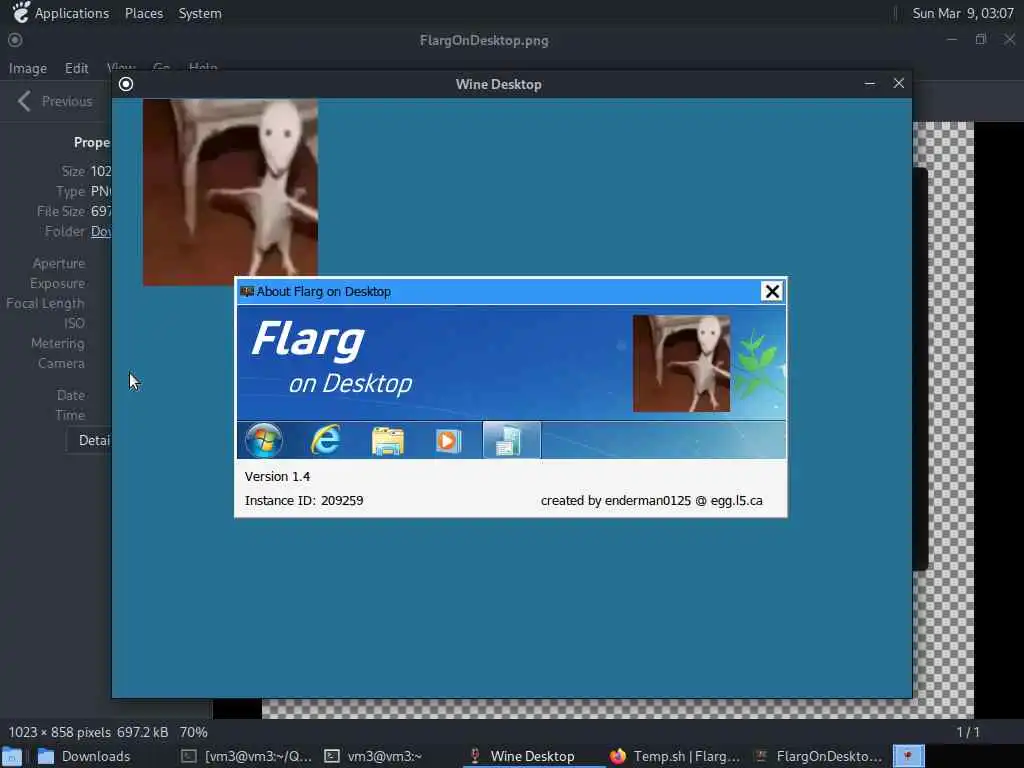Click the clock showing Sun Mar 9, 03:07
The height and width of the screenshot is (768, 1024).
[963, 13]
